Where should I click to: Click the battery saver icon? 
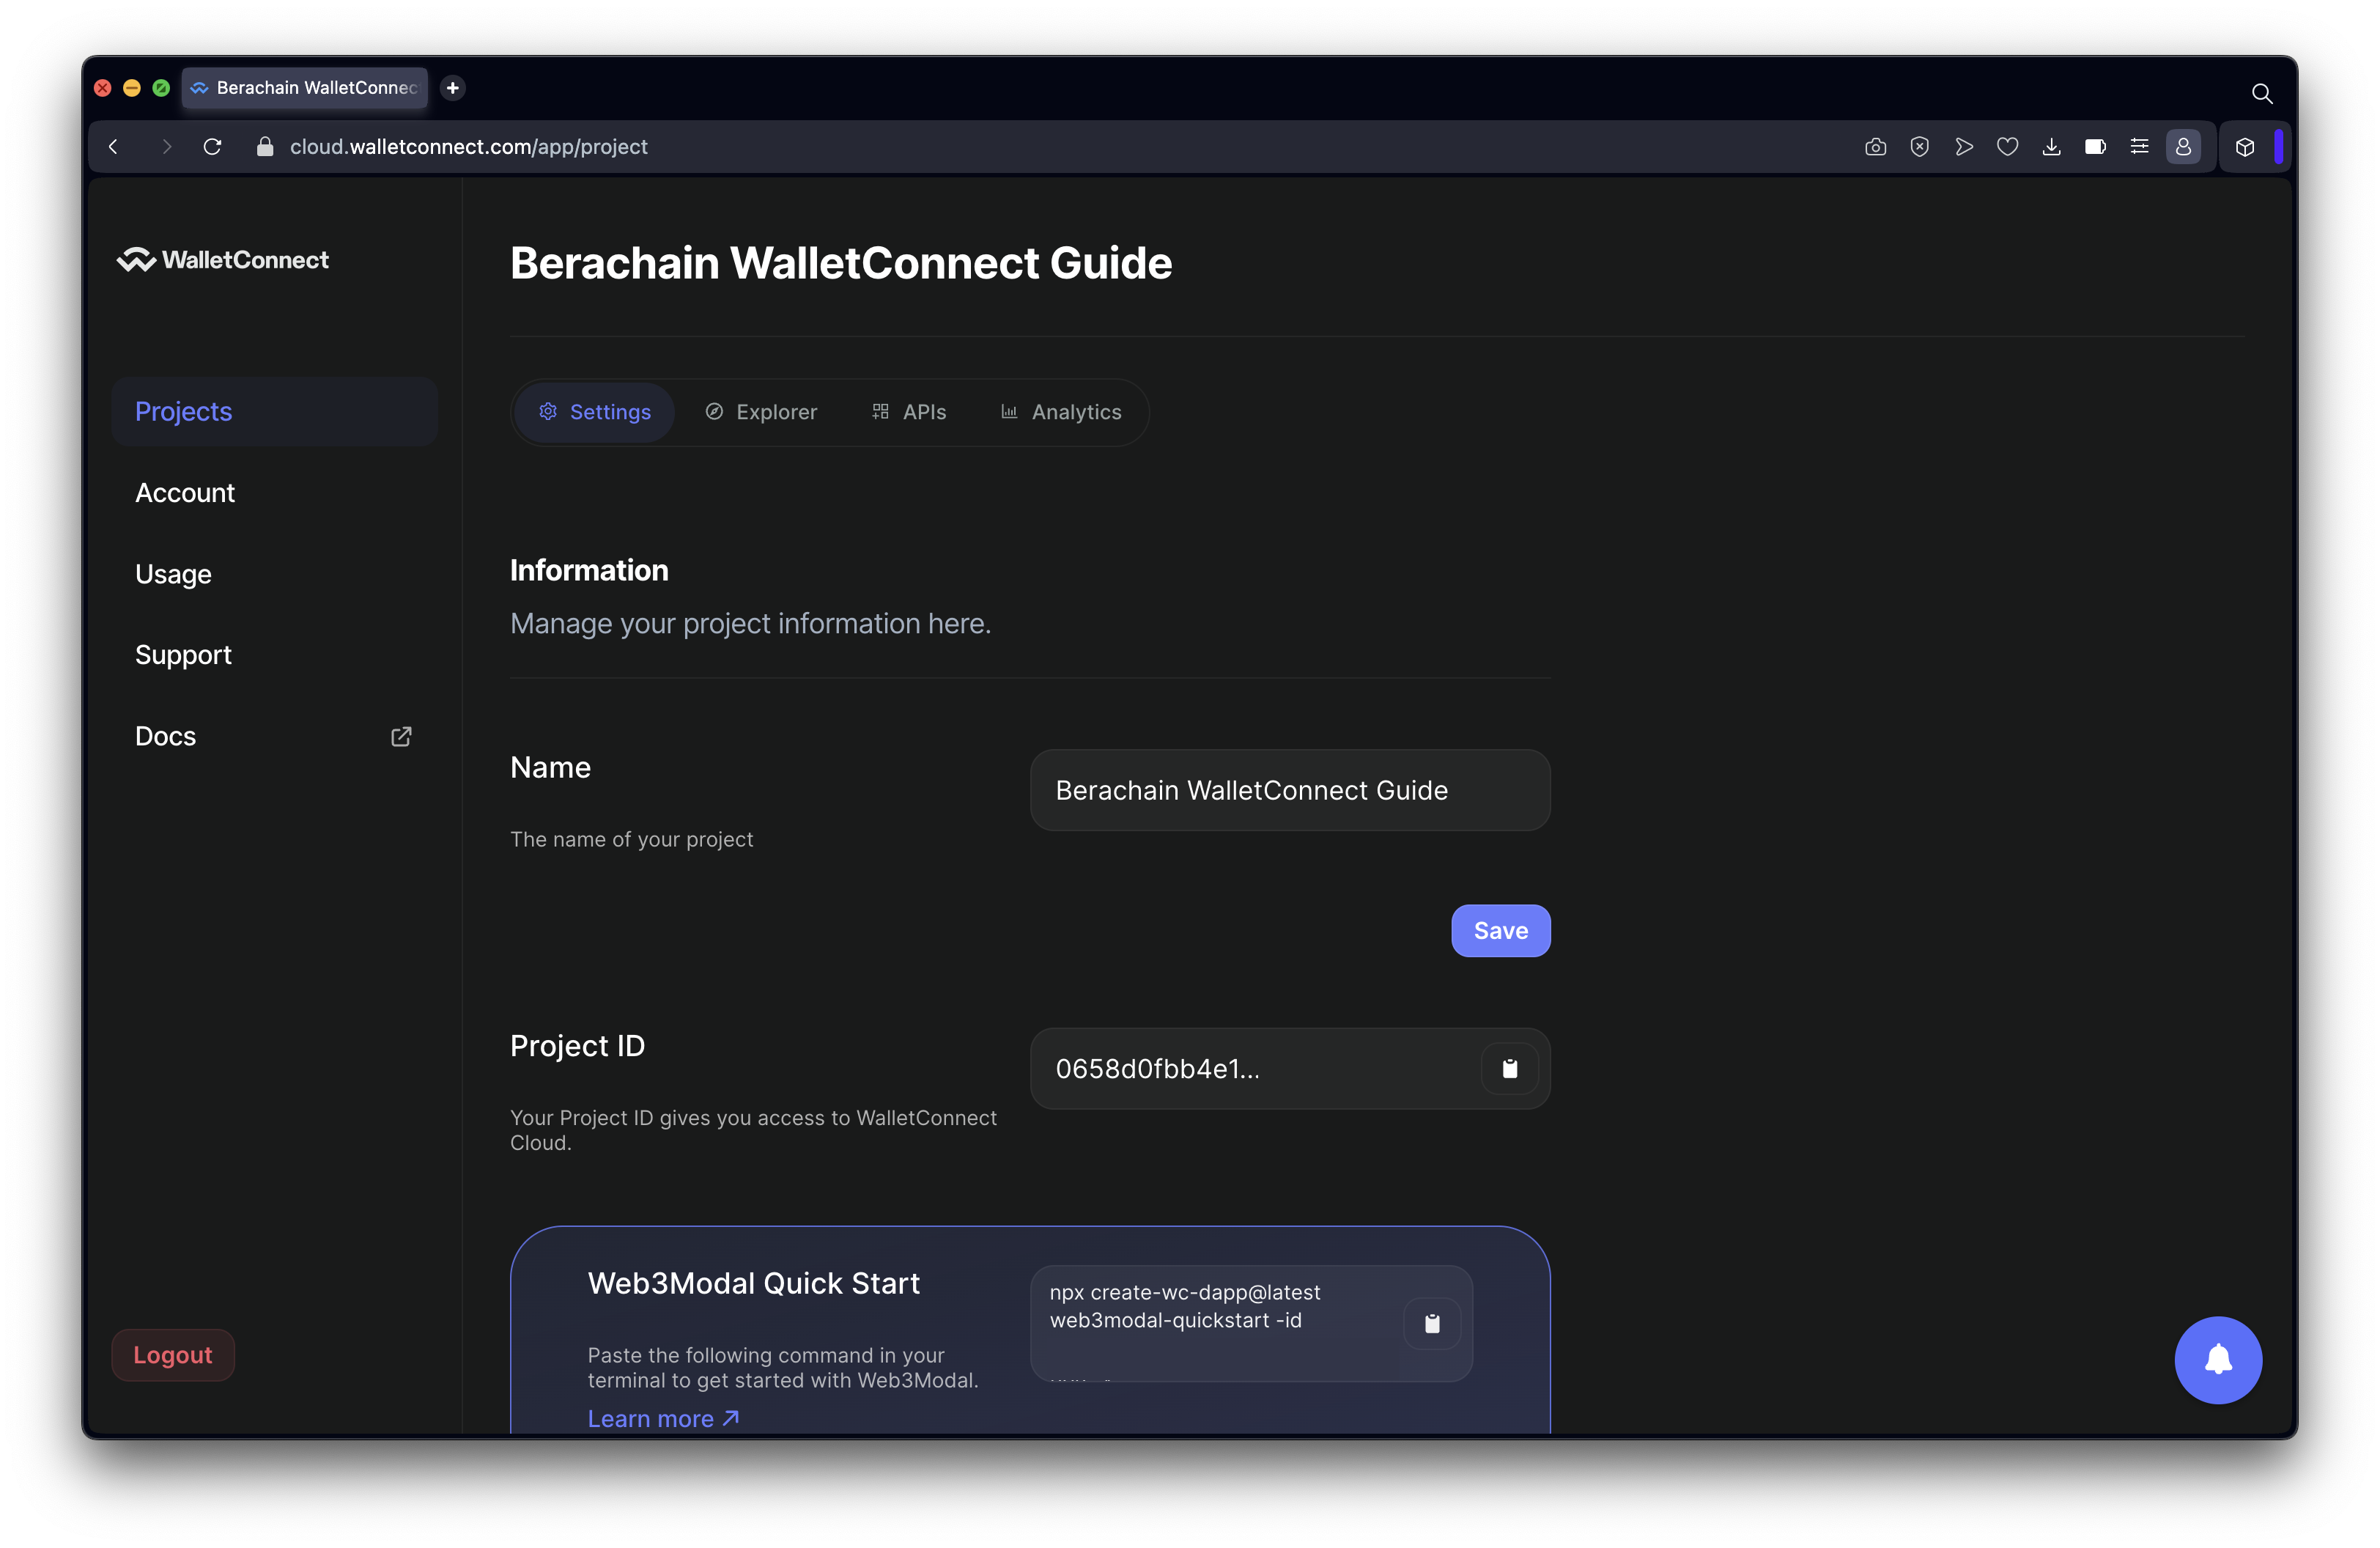2096,147
